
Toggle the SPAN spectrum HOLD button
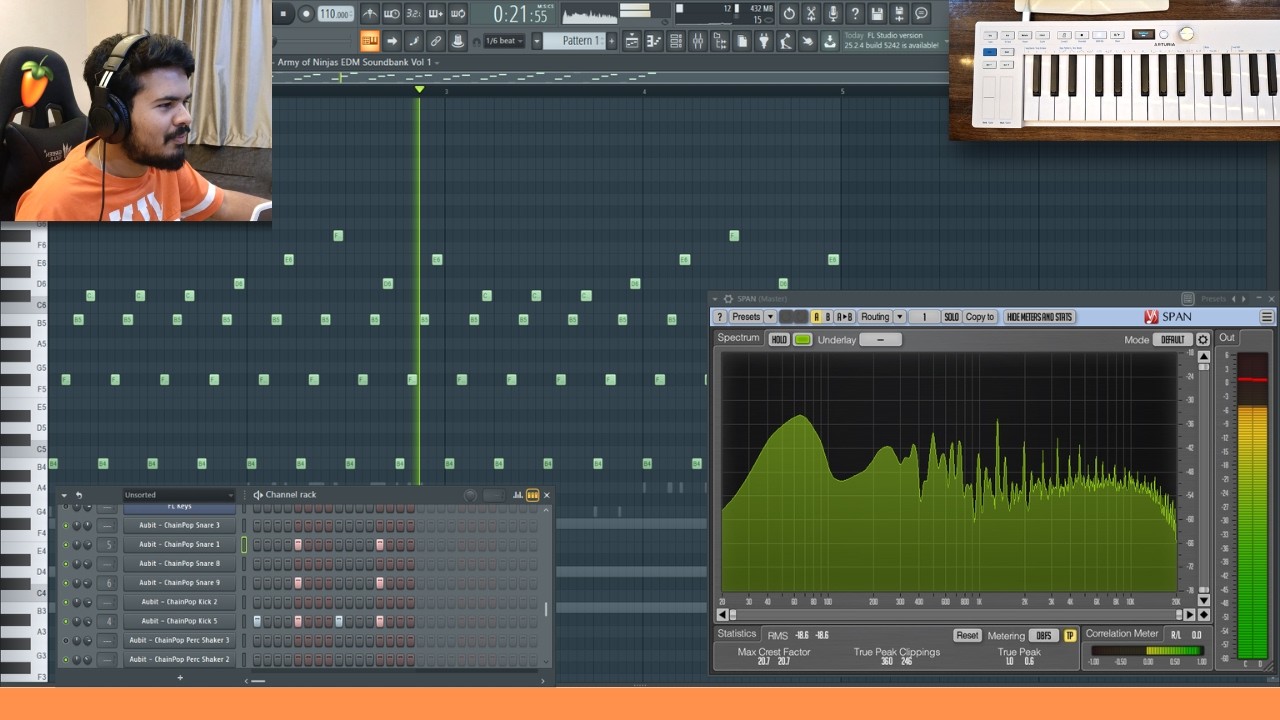(779, 340)
